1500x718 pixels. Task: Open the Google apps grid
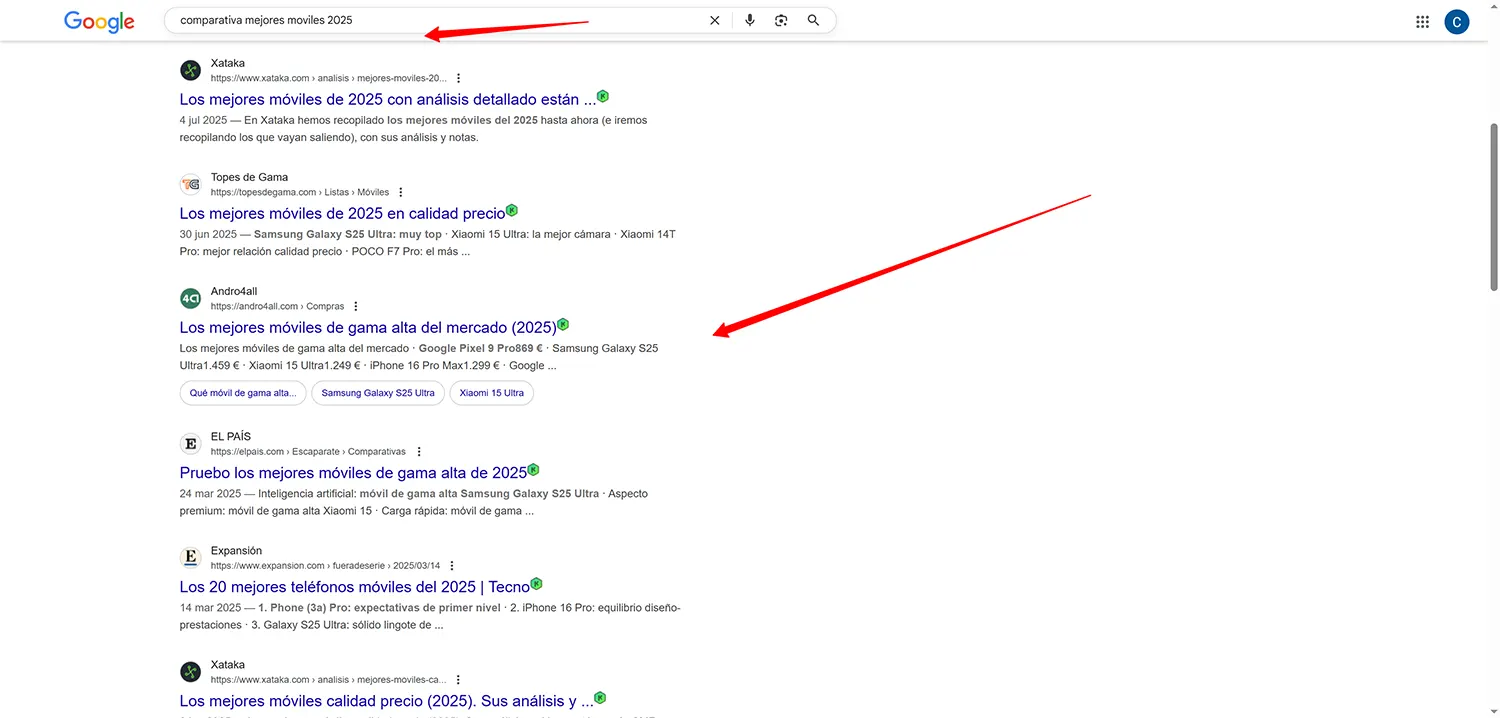point(1422,20)
